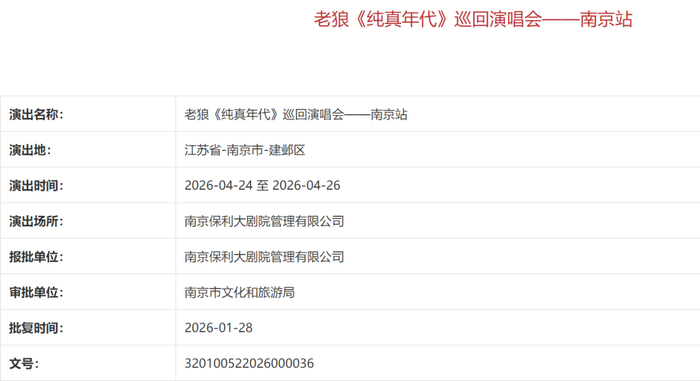Image resolution: width=700 pixels, height=381 pixels.
Task: Select the 演出时间 label
Action: point(36,185)
